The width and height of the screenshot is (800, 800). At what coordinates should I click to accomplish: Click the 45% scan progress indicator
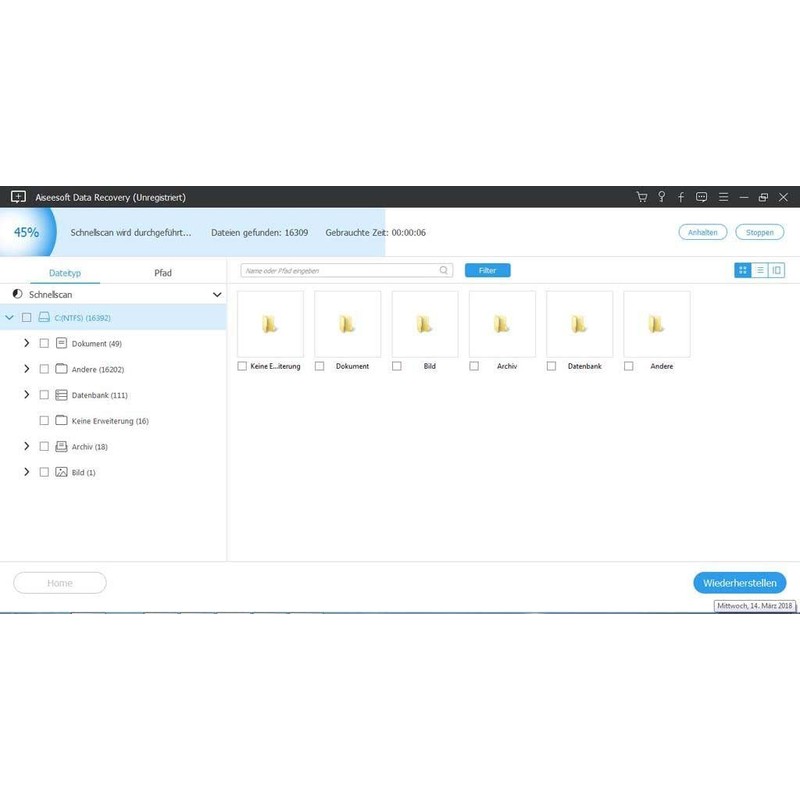25,231
